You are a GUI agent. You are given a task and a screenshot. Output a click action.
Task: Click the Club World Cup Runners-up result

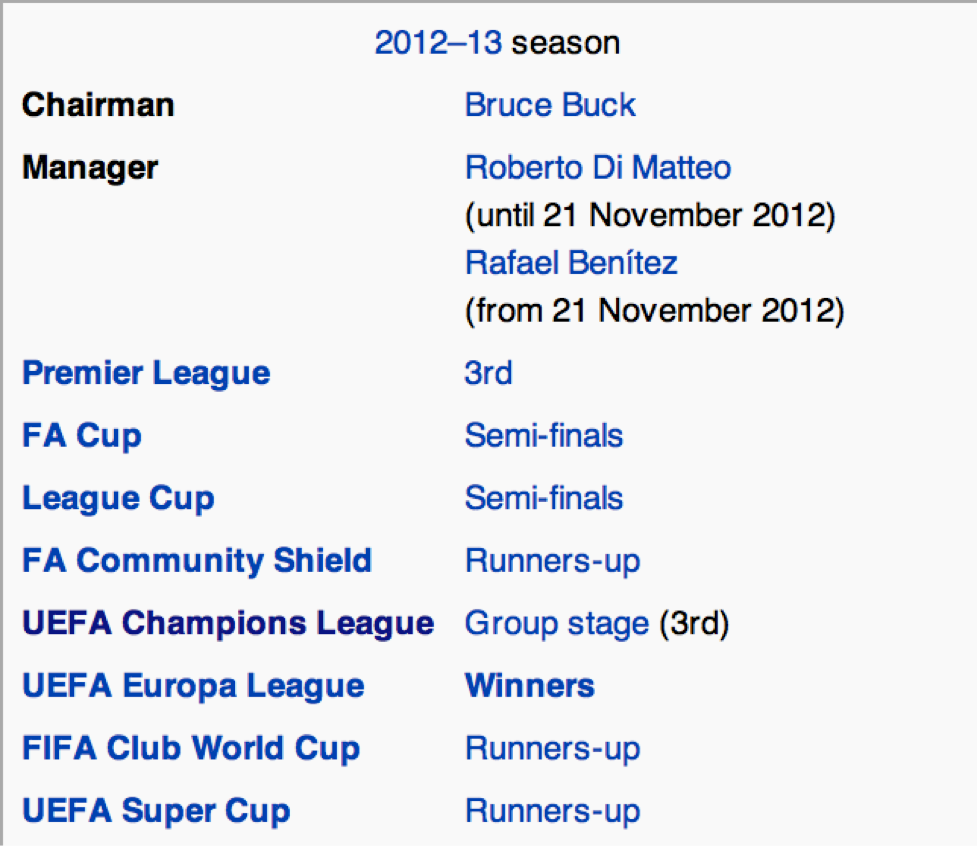553,749
